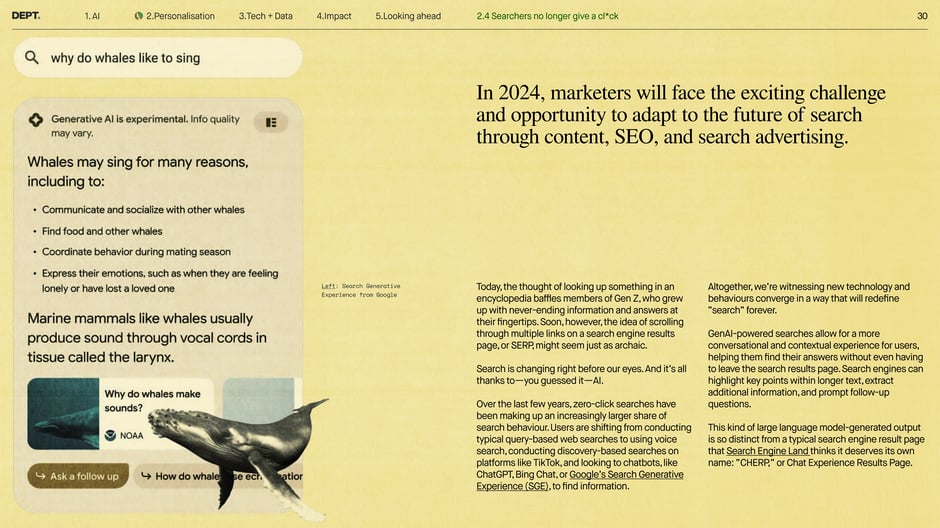Image resolution: width=940 pixels, height=528 pixels.
Task: Click the 'Over the last few years' paragraph
Action: tap(583, 445)
